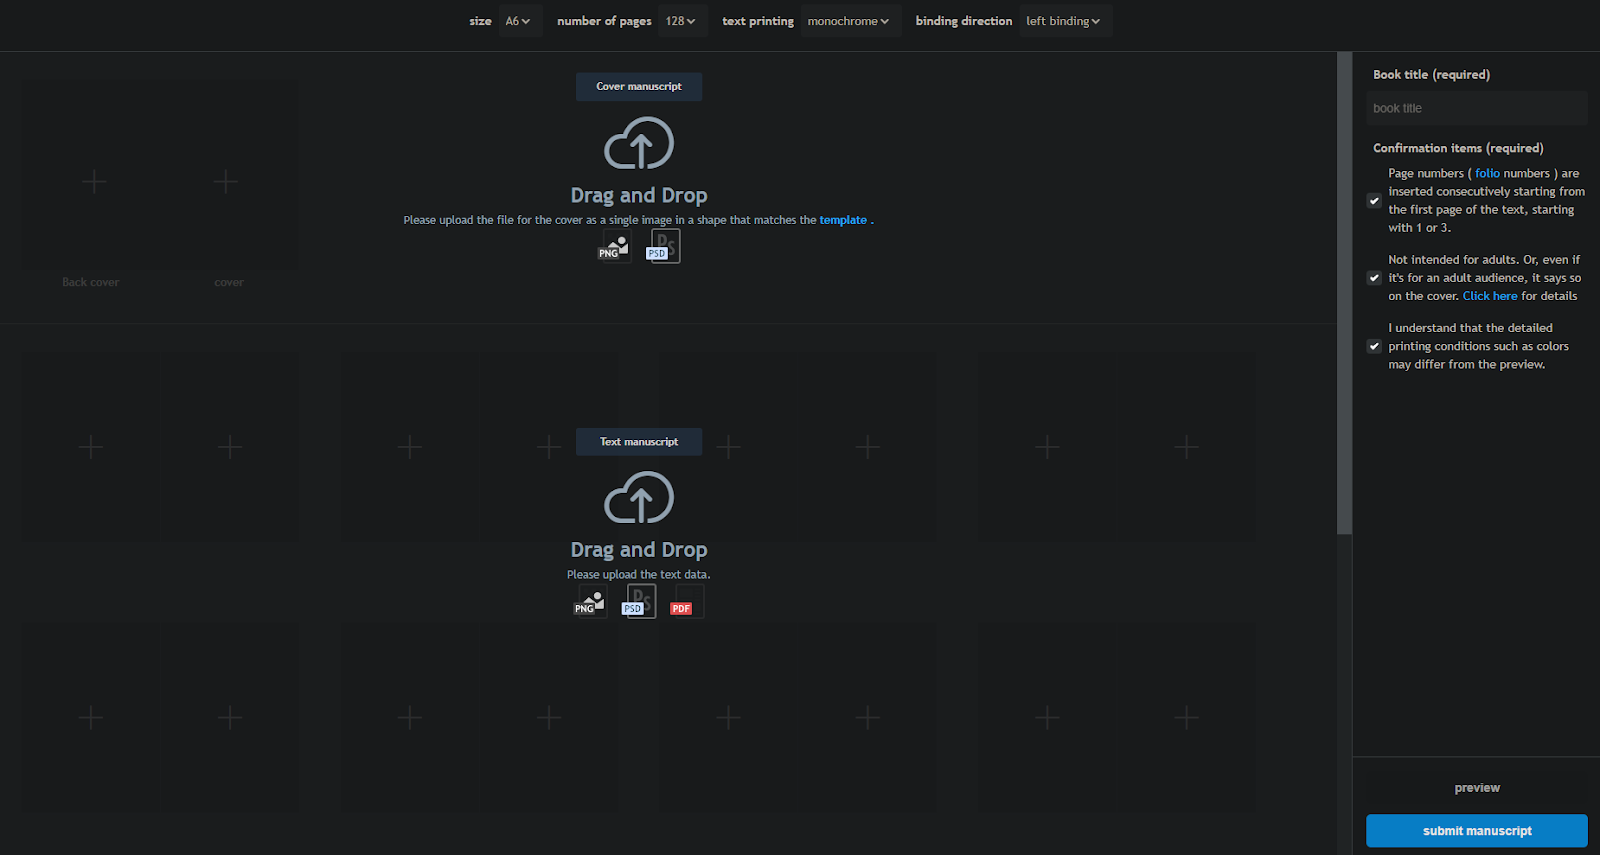
Task: Uncheck the not intended for adults checkbox
Action: 1374,278
